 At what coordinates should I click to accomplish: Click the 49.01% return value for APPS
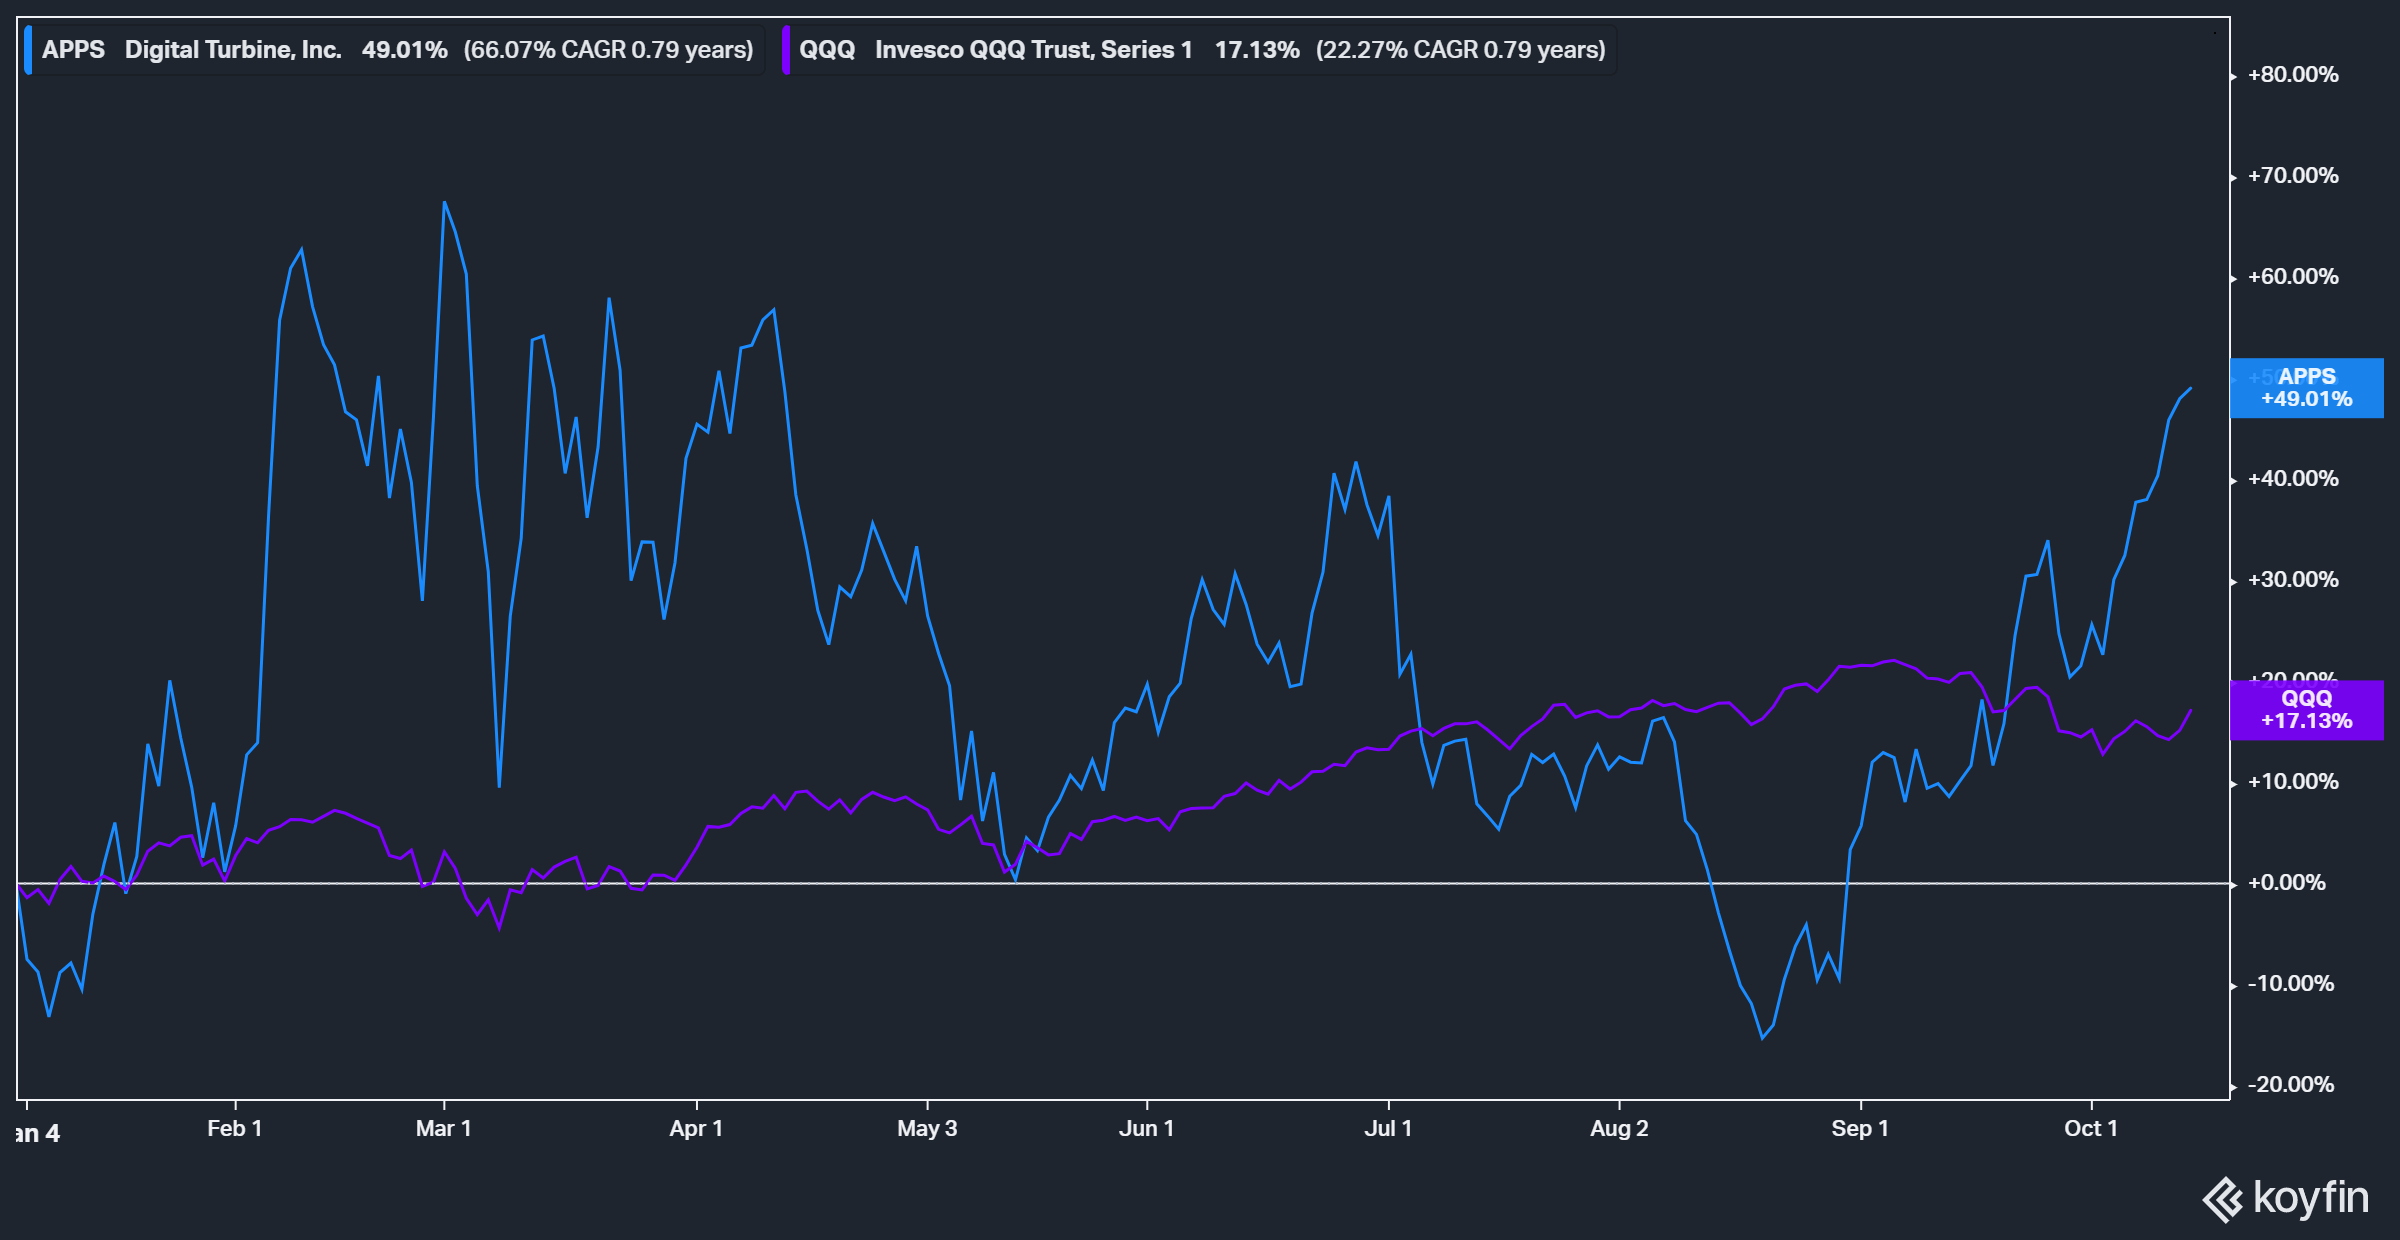pyautogui.click(x=405, y=48)
